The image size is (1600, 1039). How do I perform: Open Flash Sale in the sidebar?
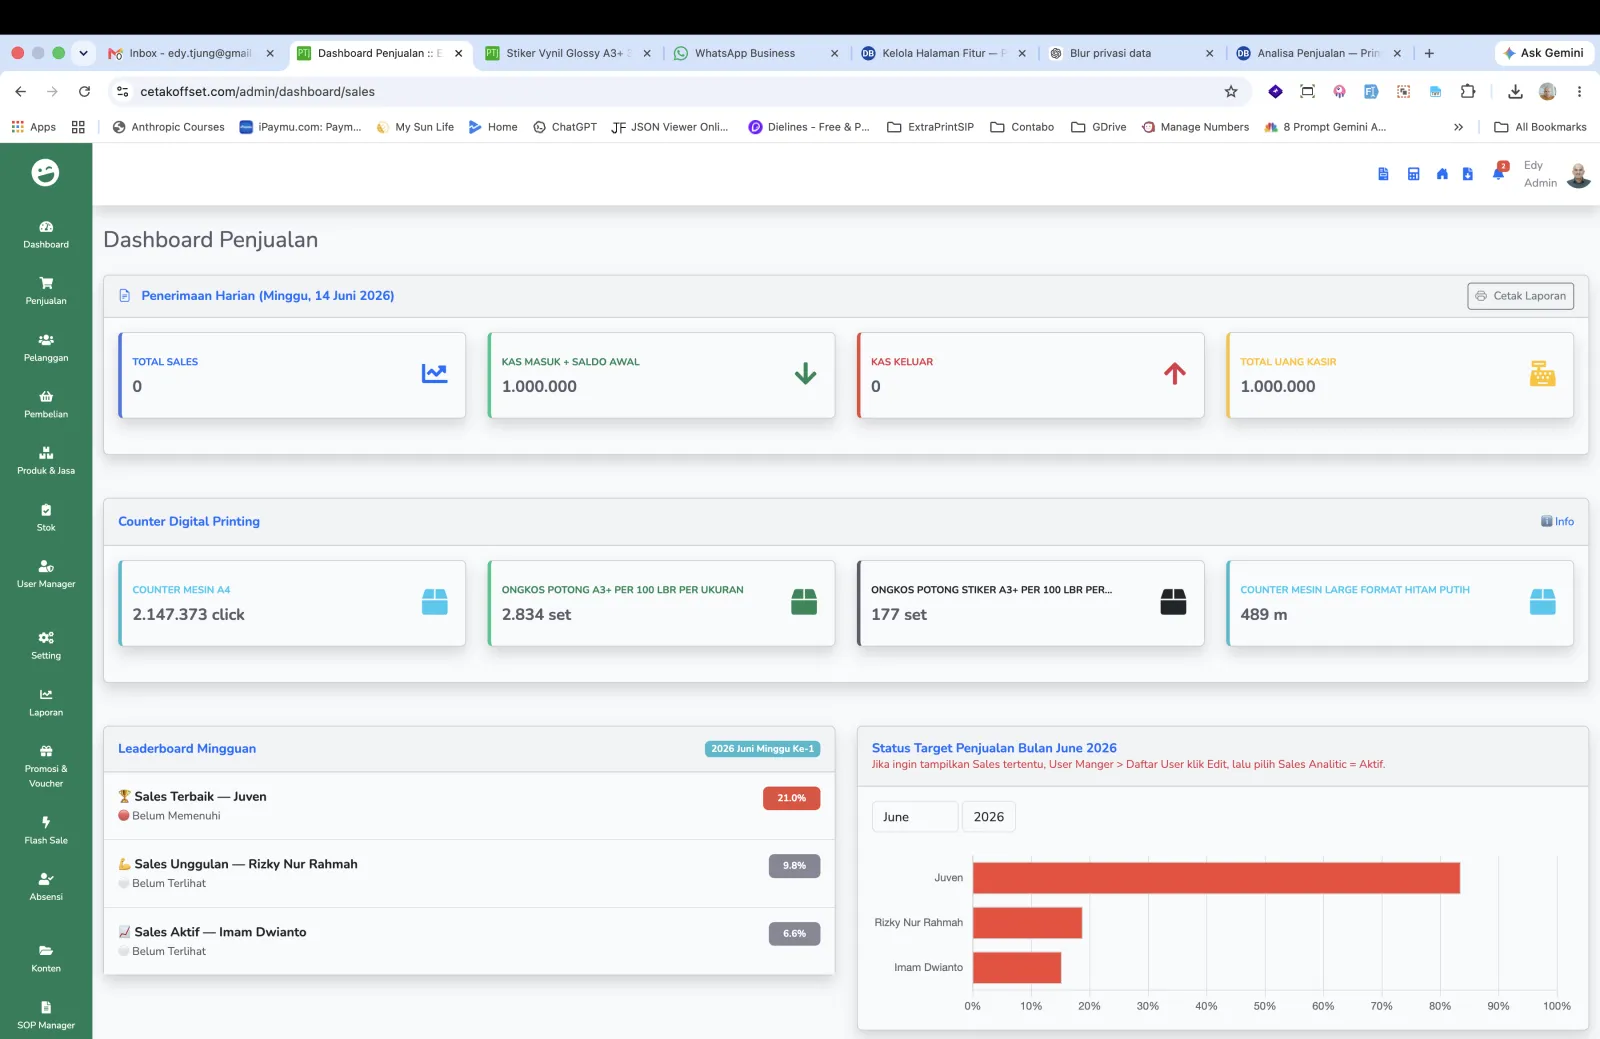pos(46,831)
